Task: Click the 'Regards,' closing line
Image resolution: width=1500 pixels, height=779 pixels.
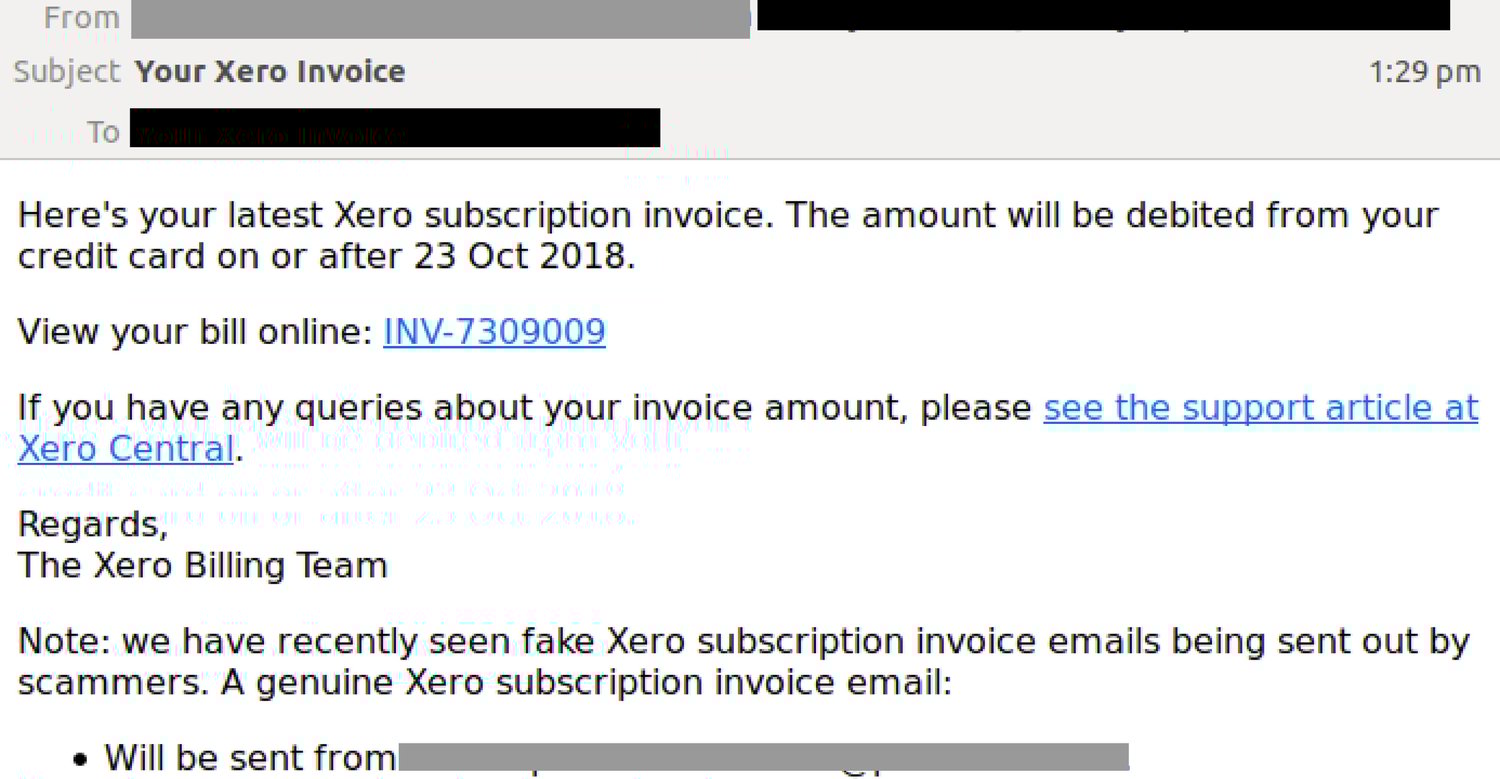Action: click(92, 523)
